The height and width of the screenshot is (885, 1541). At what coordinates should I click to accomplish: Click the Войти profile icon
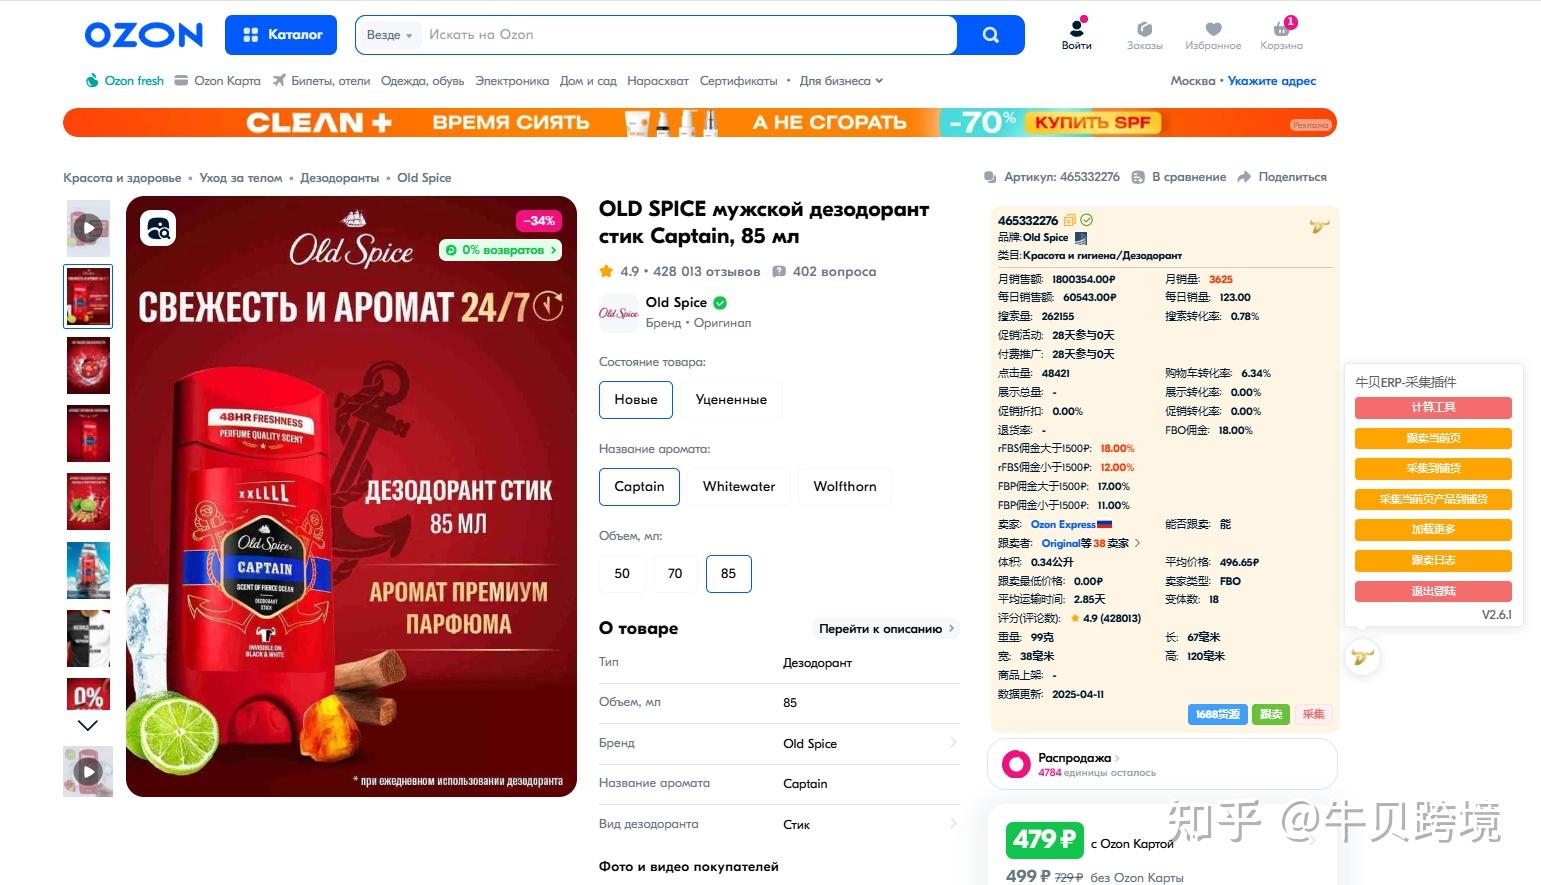1077,29
